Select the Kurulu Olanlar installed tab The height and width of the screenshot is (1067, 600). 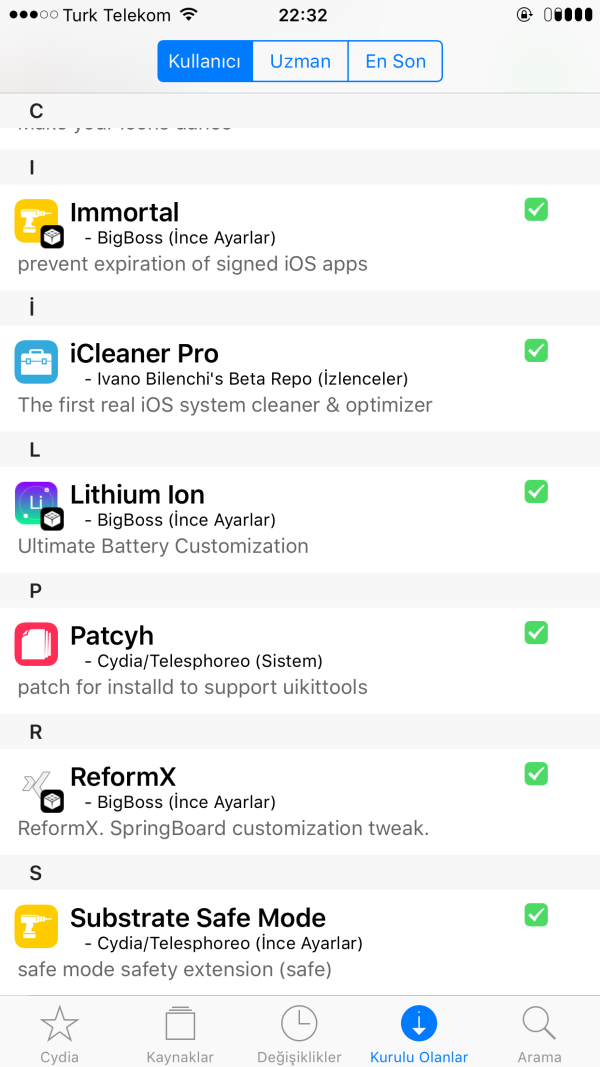(419, 1034)
